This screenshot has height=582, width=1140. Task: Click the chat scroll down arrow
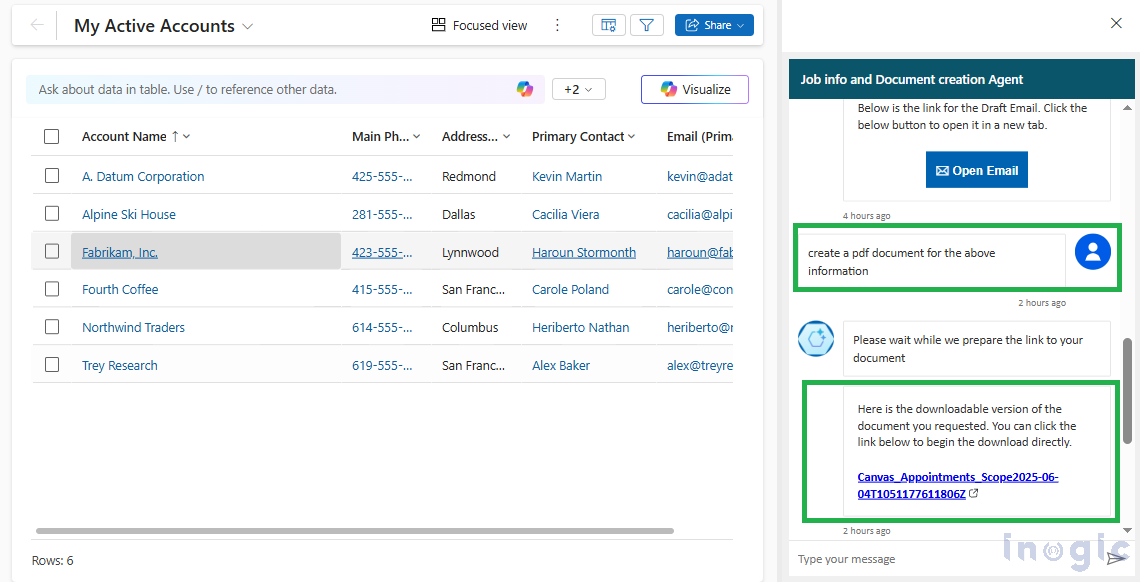(1127, 530)
